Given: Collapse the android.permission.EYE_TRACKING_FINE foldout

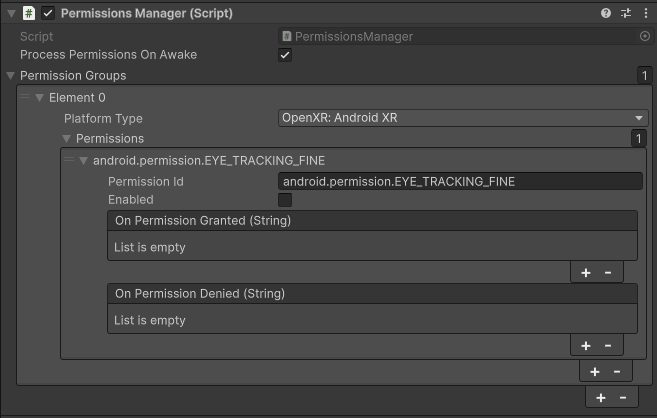Looking at the screenshot, I should tap(84, 160).
